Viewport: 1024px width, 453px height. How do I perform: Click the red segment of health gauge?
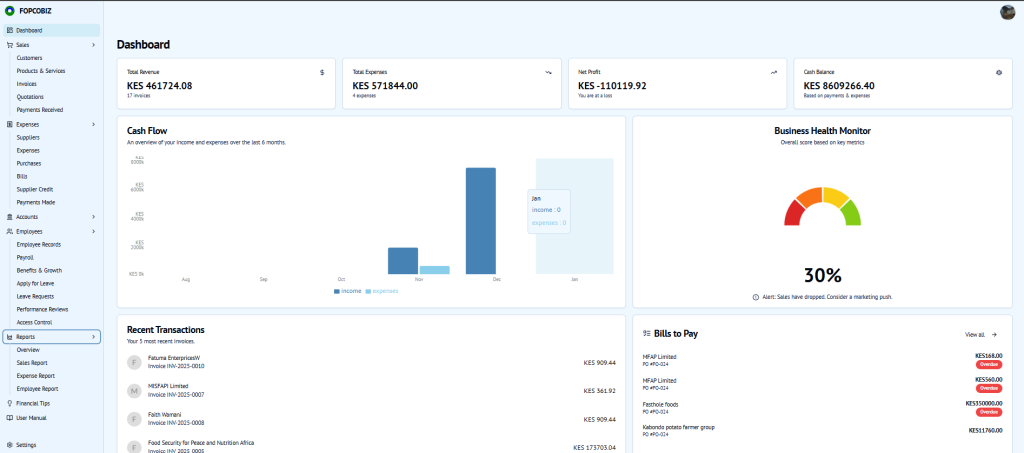794,213
